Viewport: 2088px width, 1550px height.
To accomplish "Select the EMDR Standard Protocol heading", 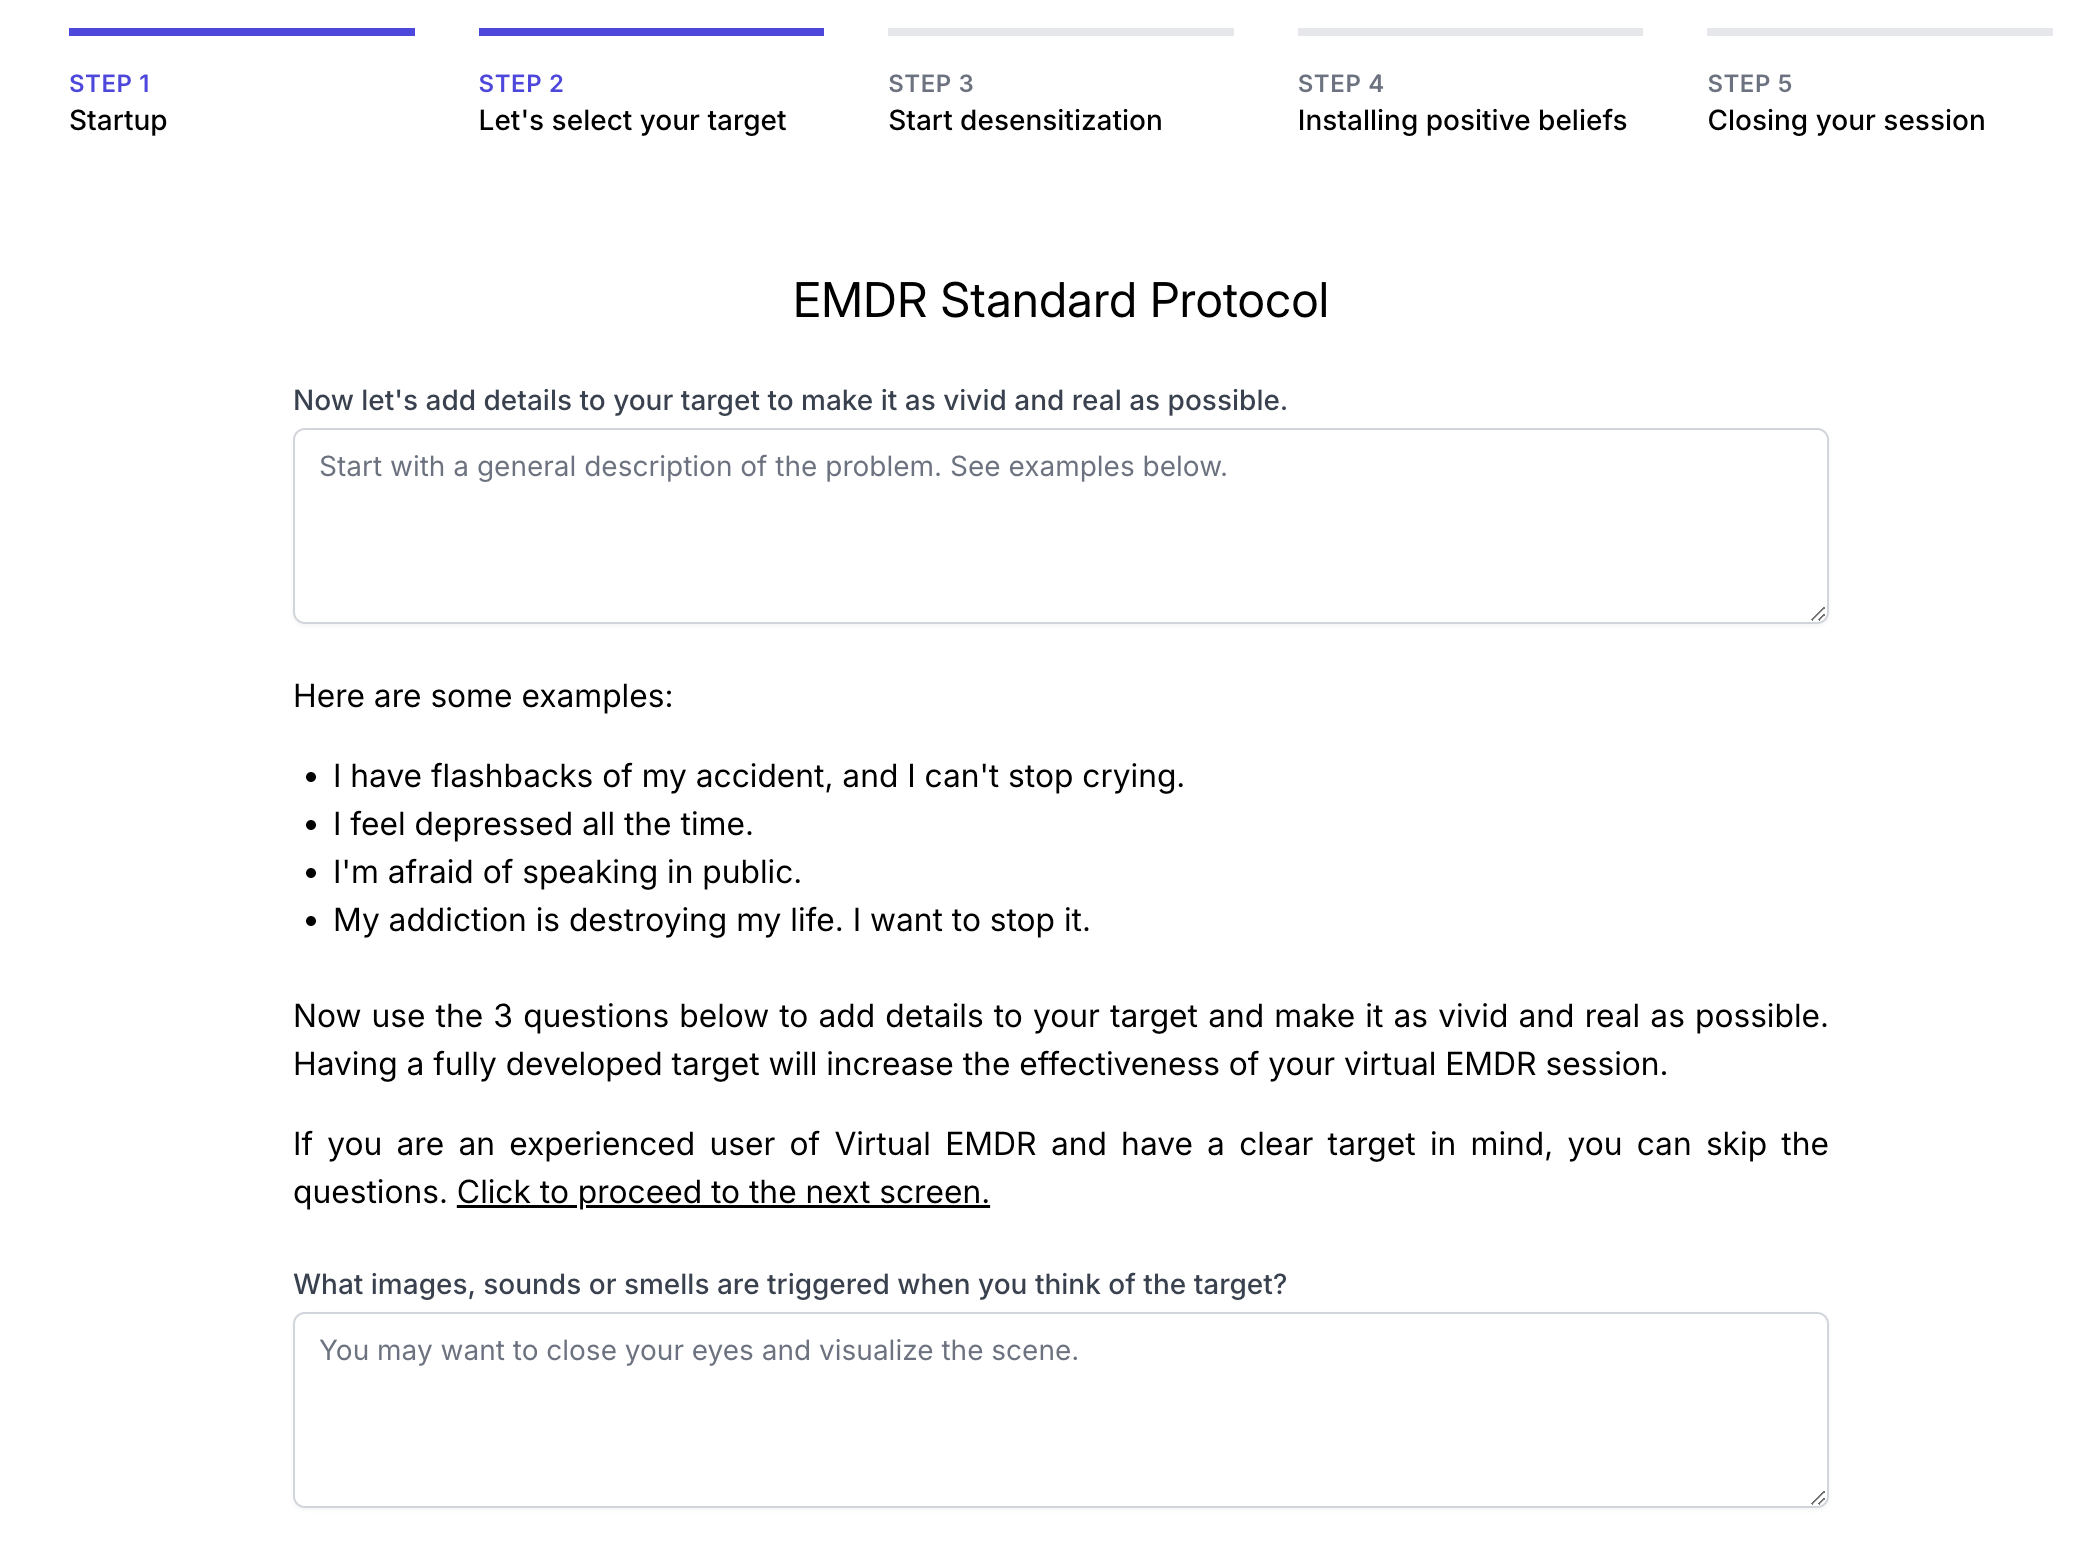I will tap(1060, 300).
